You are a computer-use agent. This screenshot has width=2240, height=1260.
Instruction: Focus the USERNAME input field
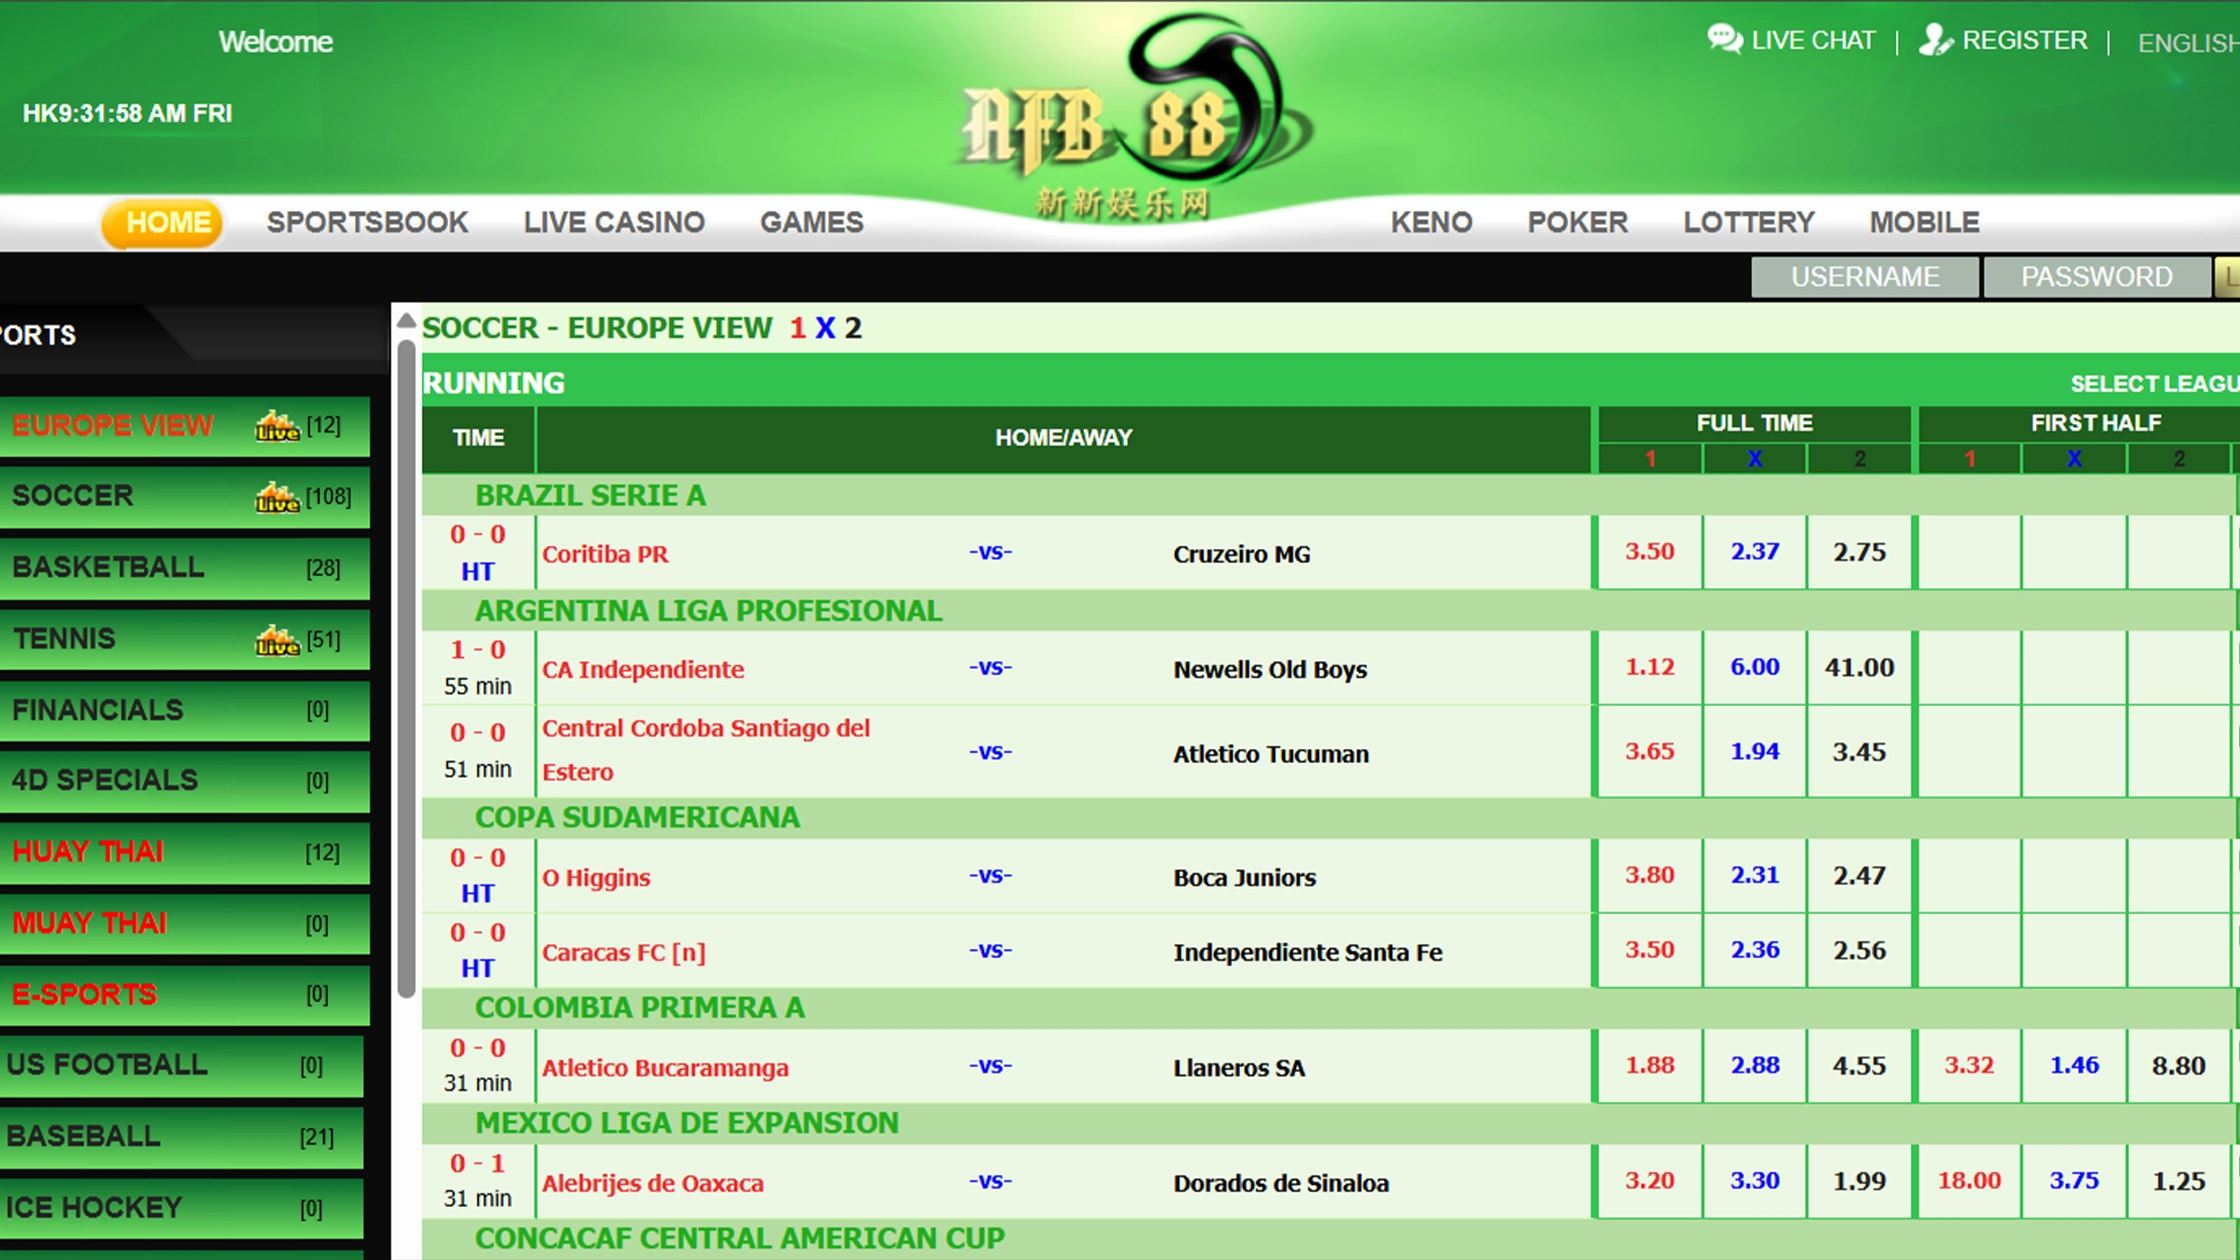1865,277
